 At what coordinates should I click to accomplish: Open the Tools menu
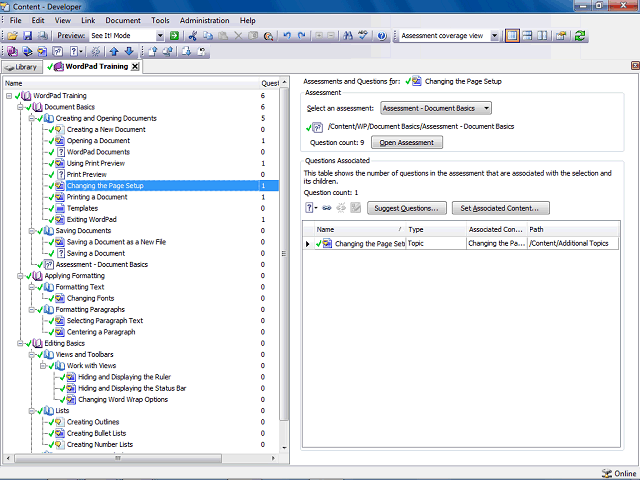[x=160, y=20]
